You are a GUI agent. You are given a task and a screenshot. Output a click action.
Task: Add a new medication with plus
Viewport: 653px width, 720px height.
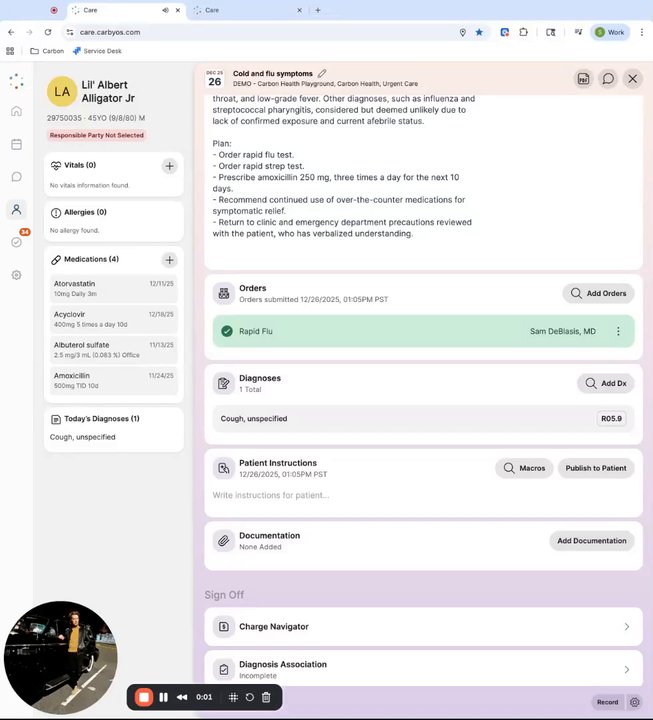coord(169,260)
